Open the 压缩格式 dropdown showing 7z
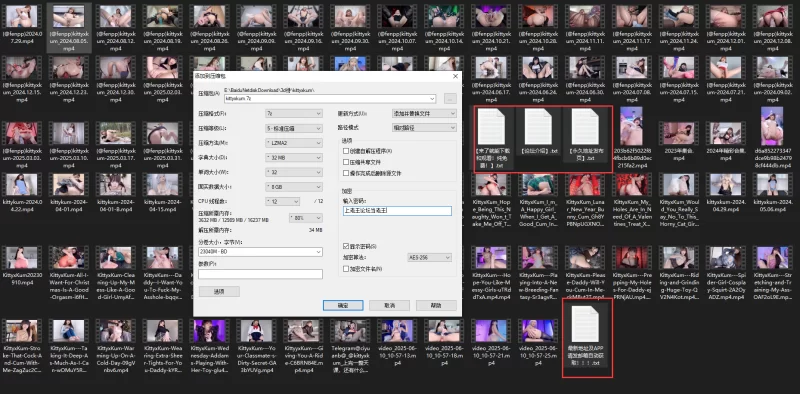This screenshot has width=800, height=394. 294,113
